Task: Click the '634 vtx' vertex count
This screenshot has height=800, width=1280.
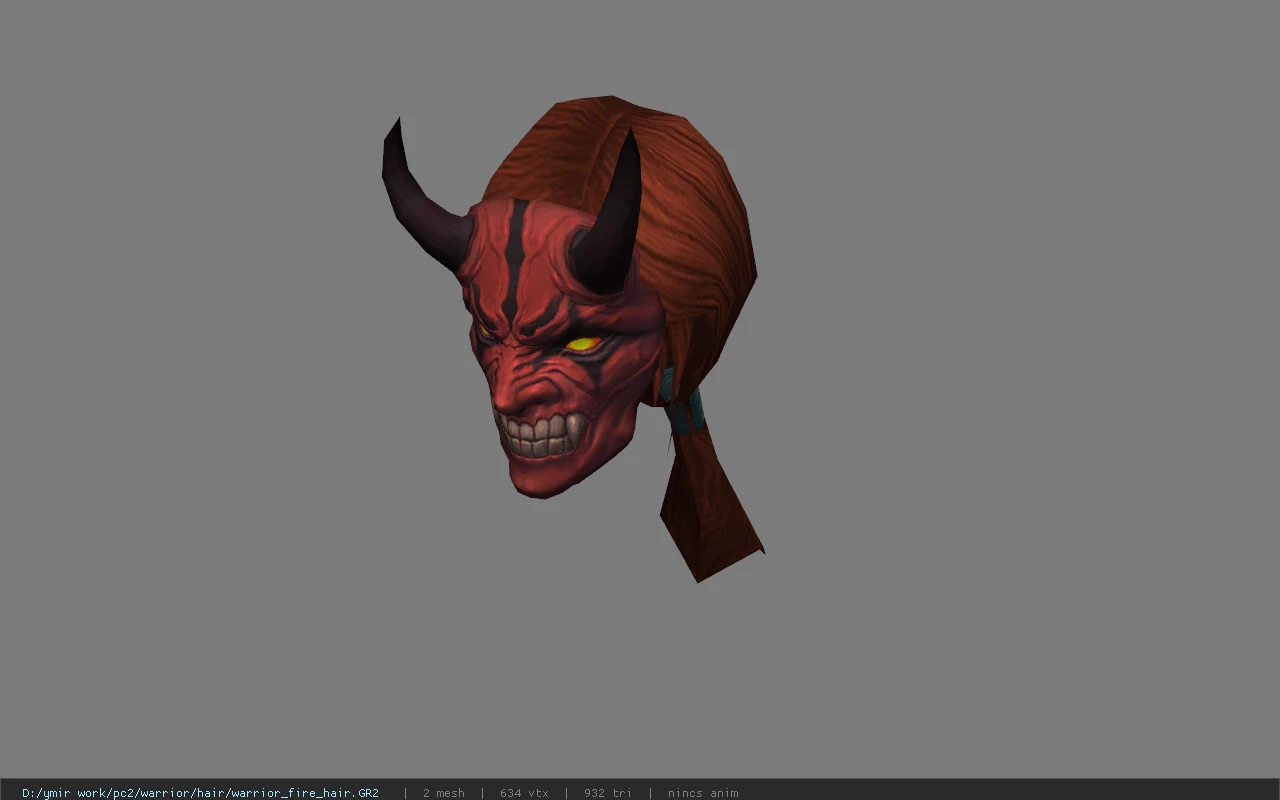Action: click(524, 793)
